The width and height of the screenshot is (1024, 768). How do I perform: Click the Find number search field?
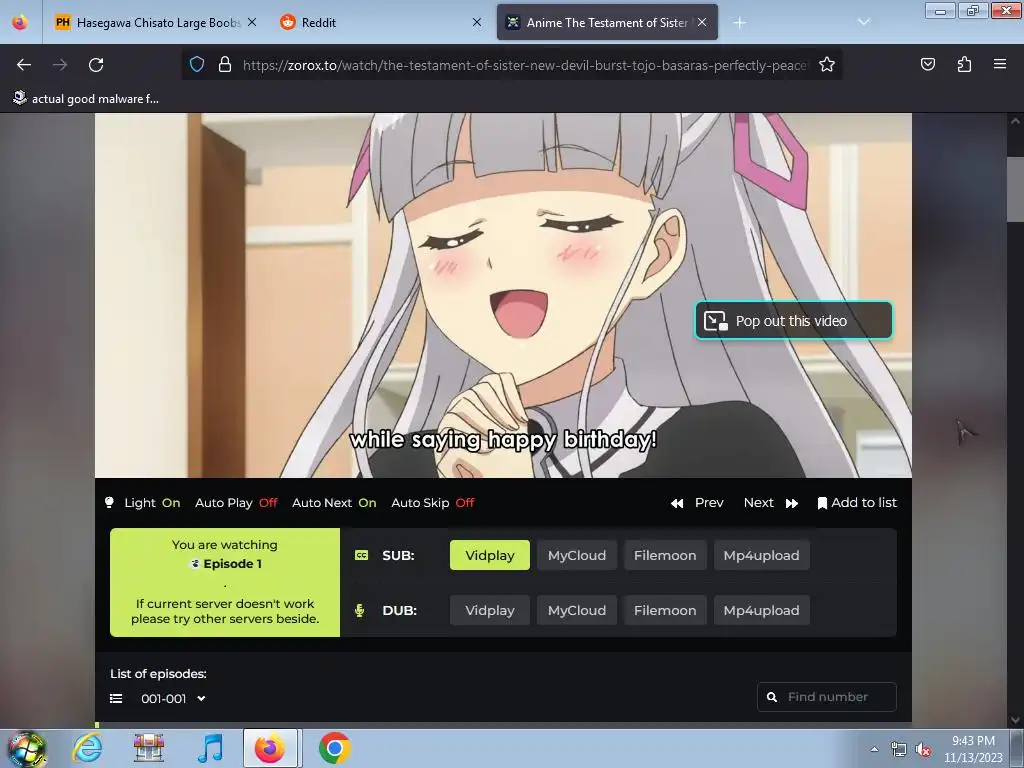click(x=827, y=697)
